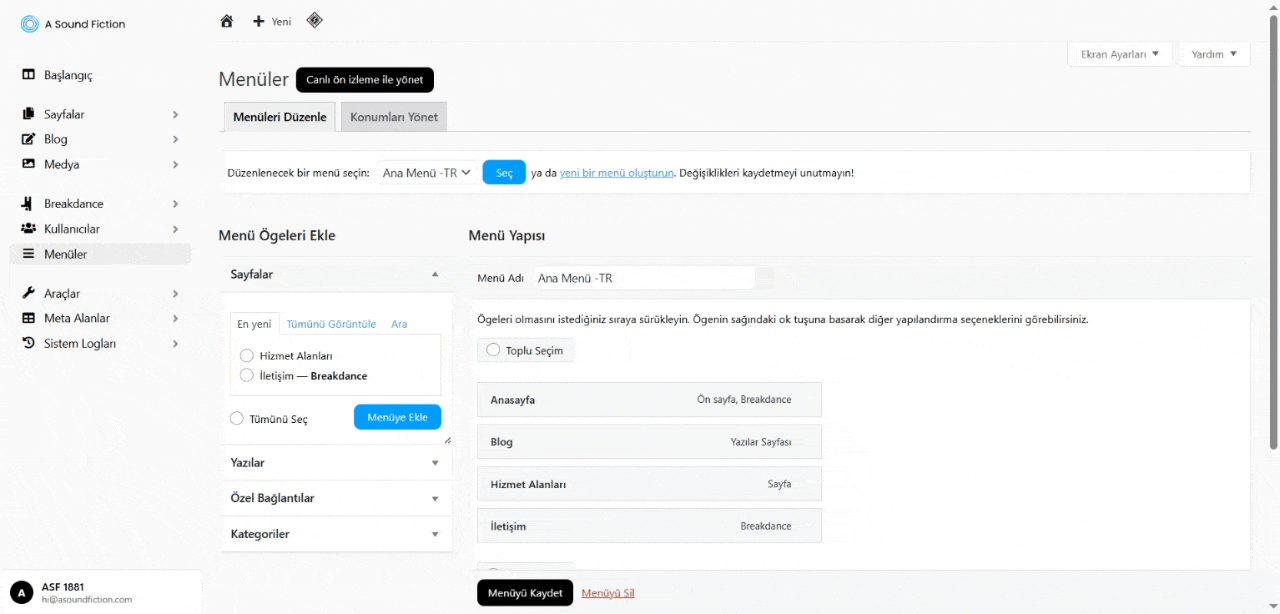
Task: Expand the Özel Bağlantılar section
Action: [336, 498]
